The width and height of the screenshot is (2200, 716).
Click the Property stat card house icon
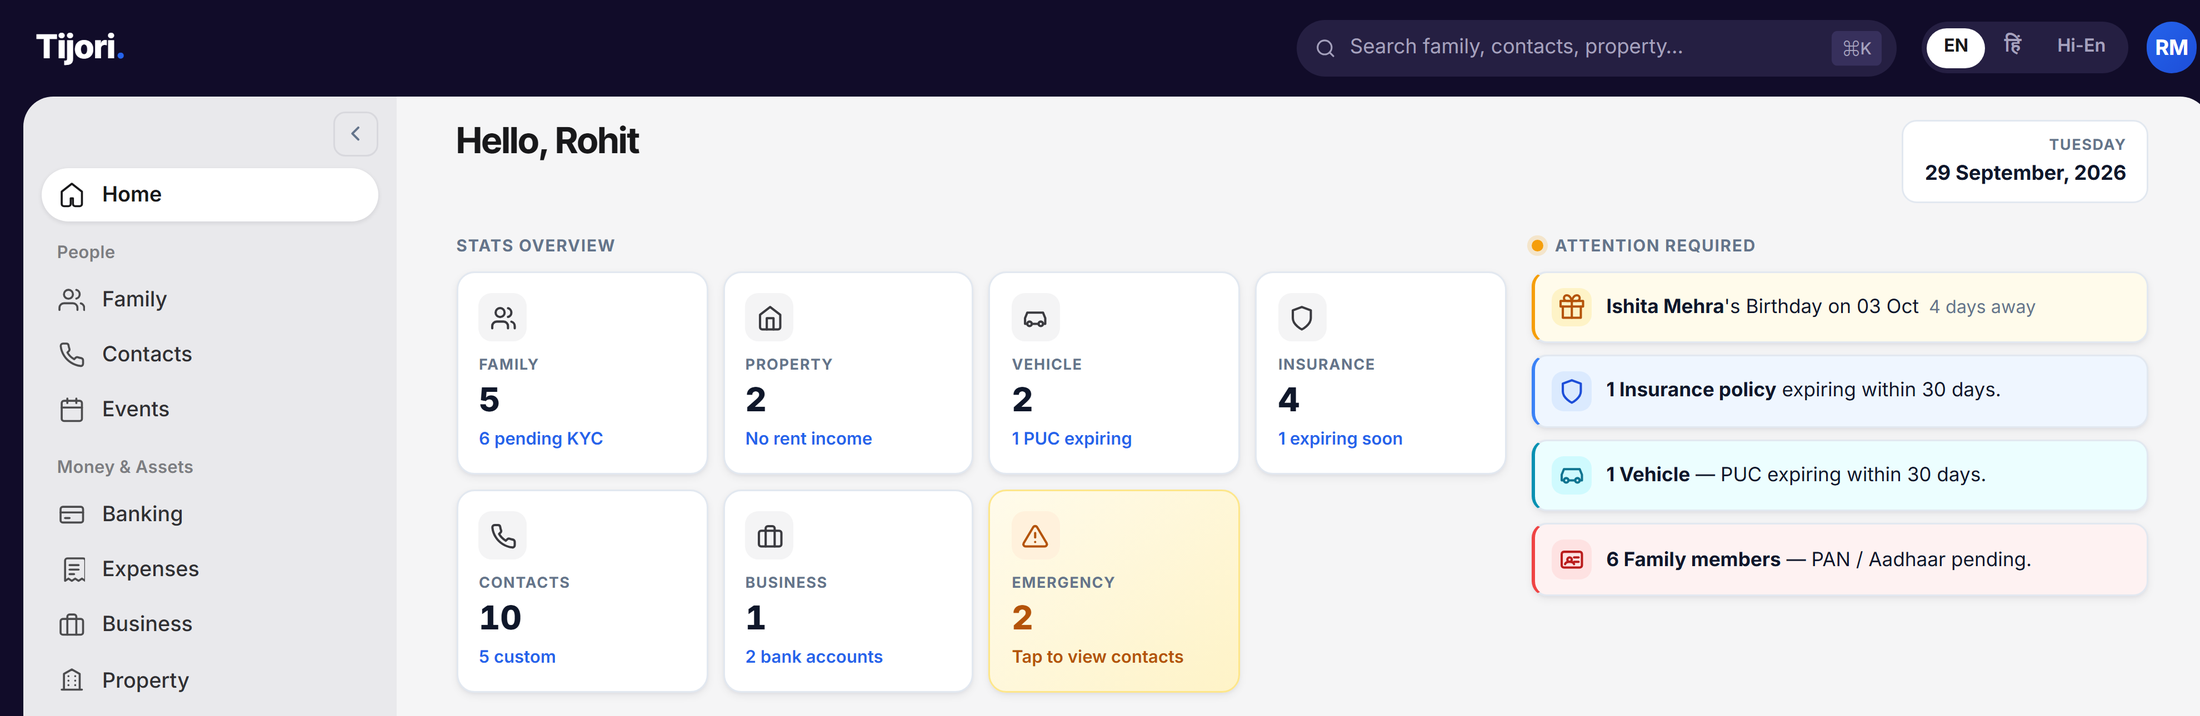pyautogui.click(x=769, y=318)
